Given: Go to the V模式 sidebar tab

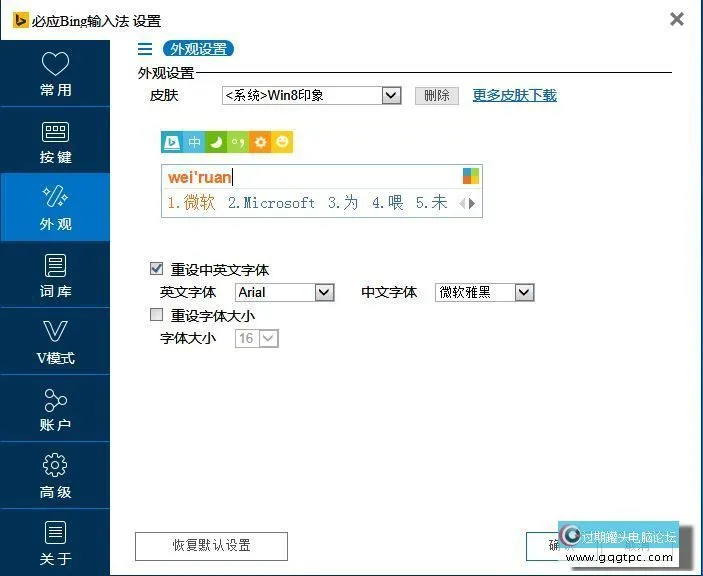Looking at the screenshot, I should pos(55,343).
